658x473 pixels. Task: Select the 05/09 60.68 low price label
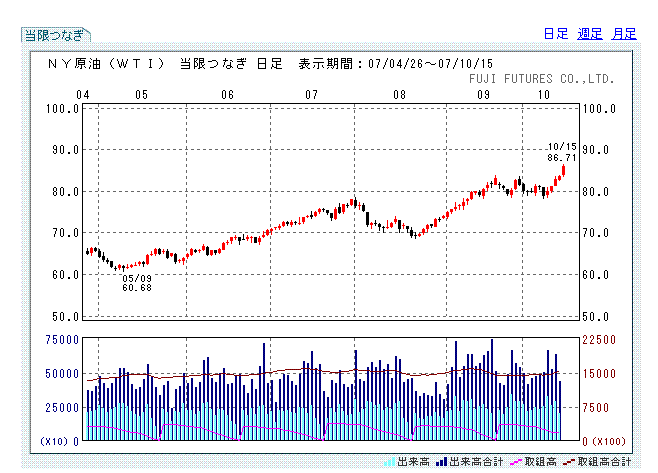click(x=137, y=283)
